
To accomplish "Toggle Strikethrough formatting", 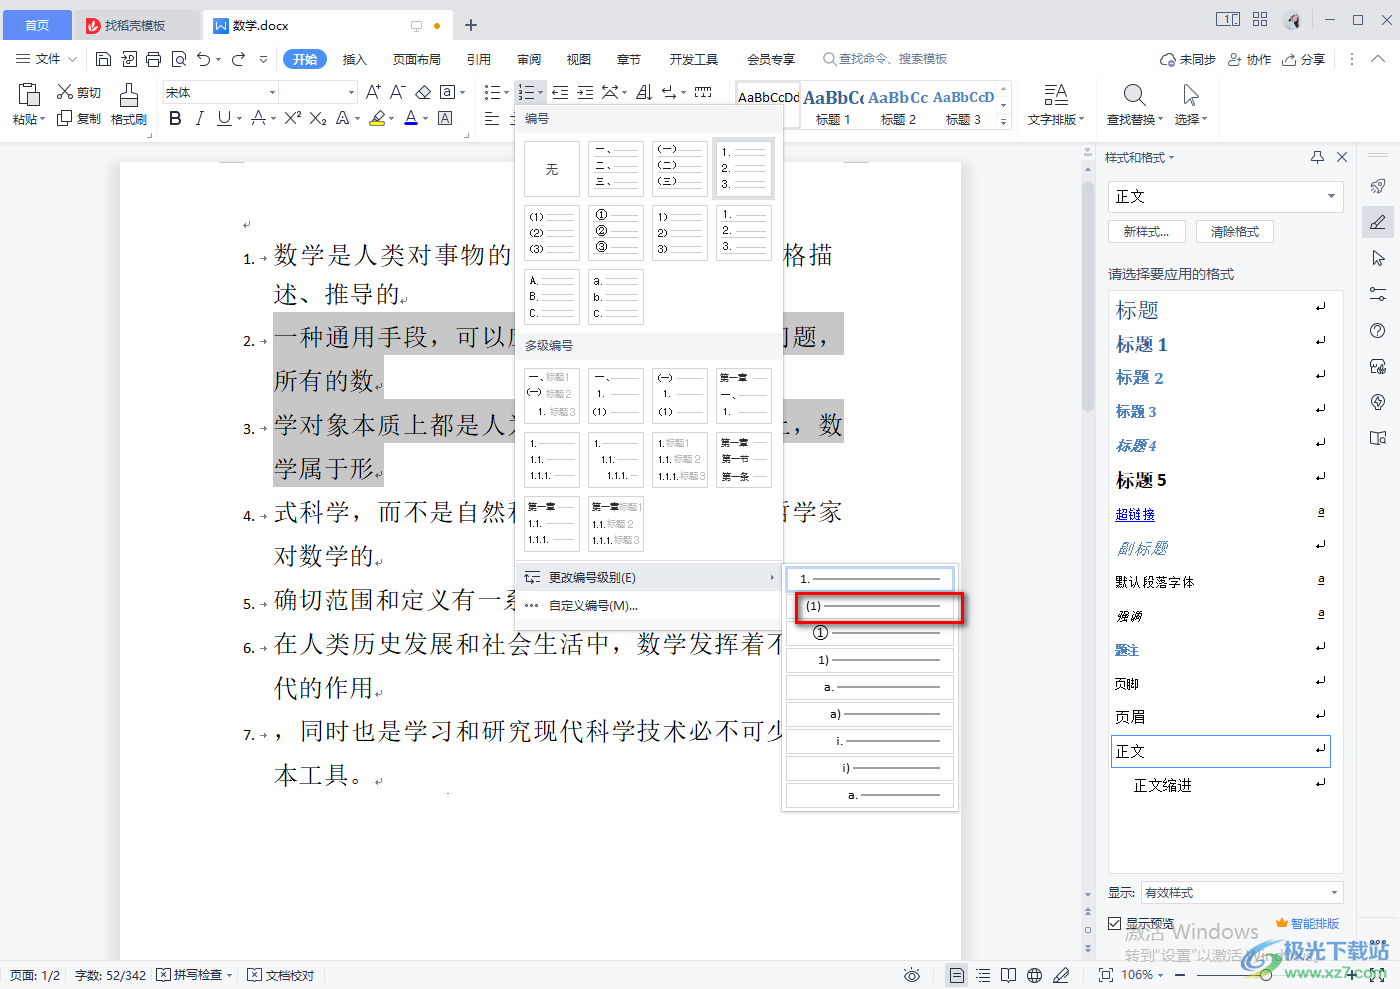I will coord(258,118).
